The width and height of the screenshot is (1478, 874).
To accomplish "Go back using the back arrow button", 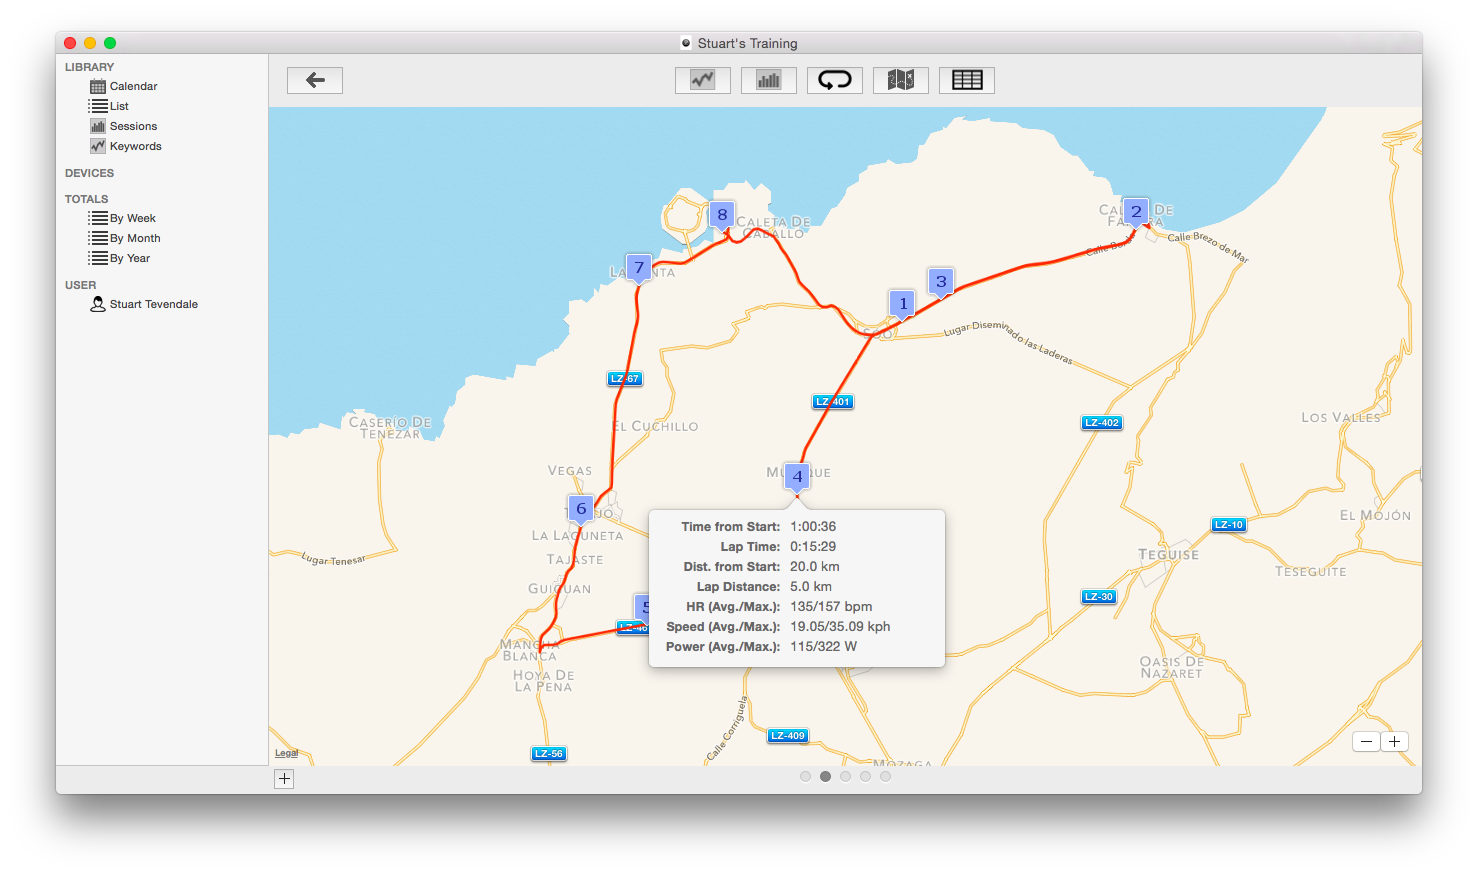I will click(x=314, y=80).
